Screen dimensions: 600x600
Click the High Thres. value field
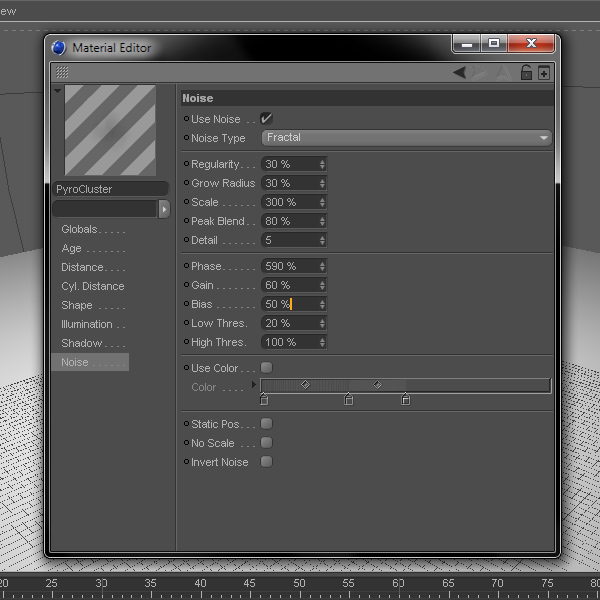click(x=294, y=342)
